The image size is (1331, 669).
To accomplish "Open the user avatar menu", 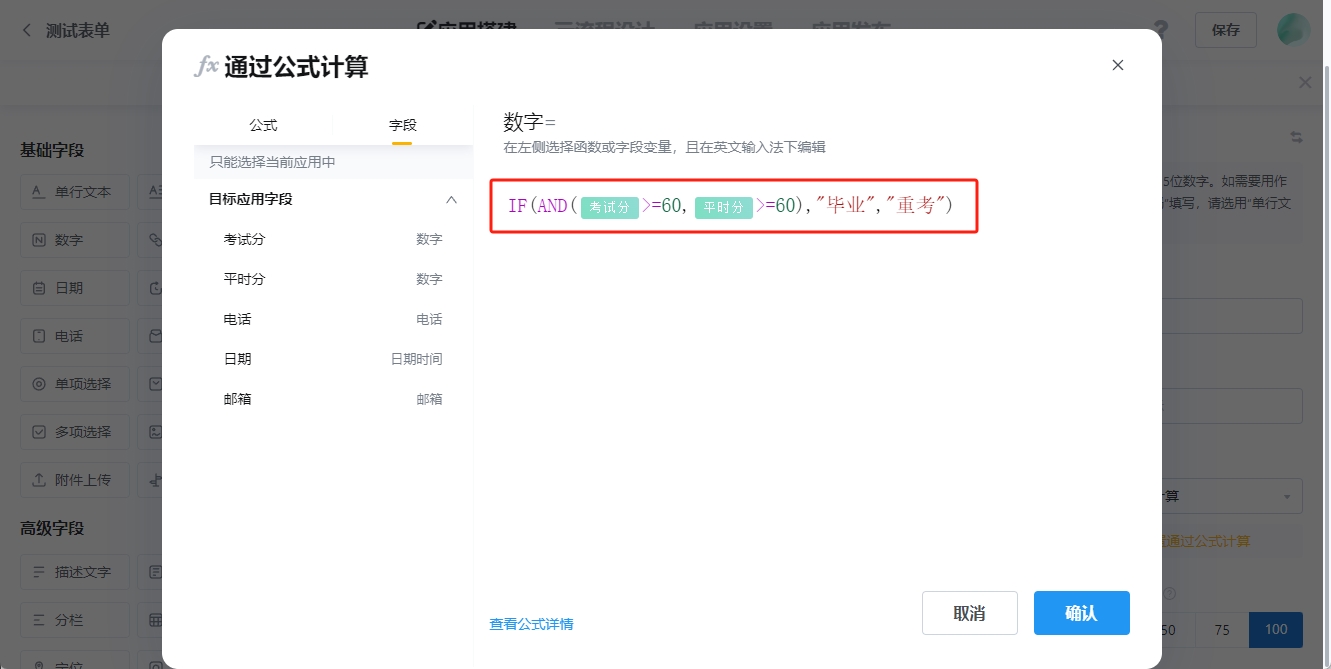I will [x=1293, y=30].
